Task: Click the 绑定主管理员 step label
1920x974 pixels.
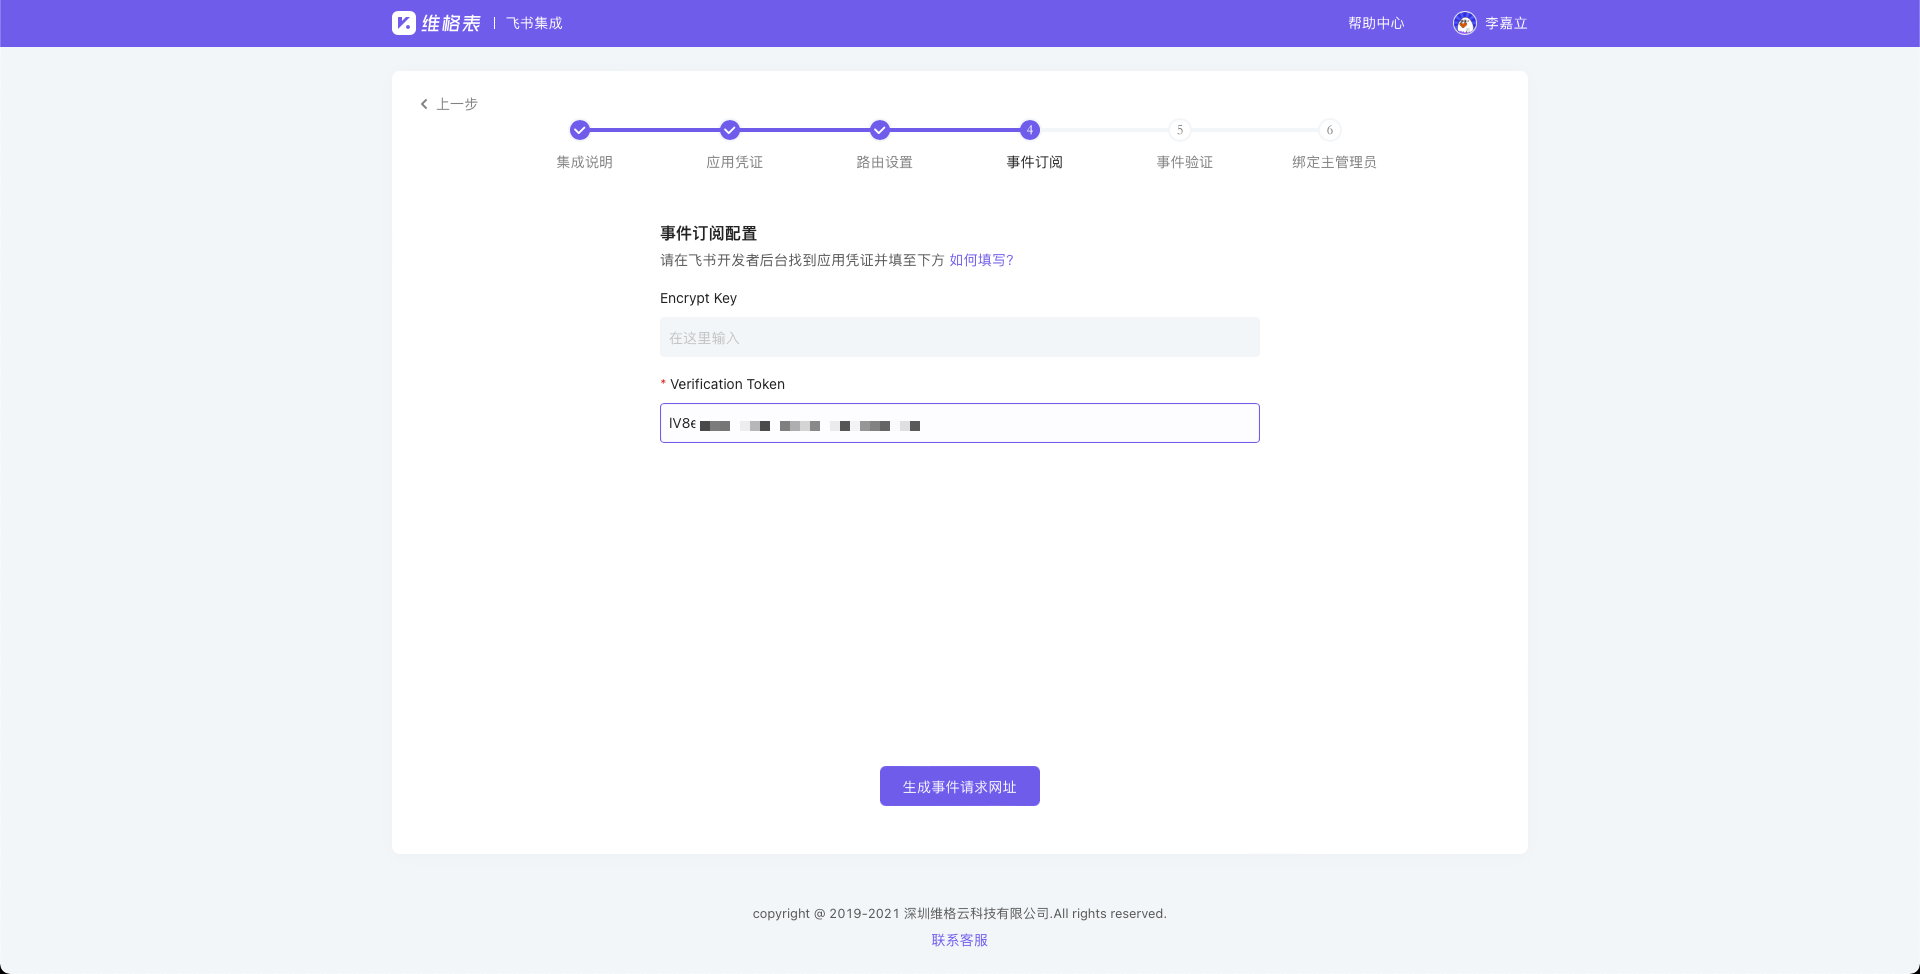Action: click(x=1334, y=162)
